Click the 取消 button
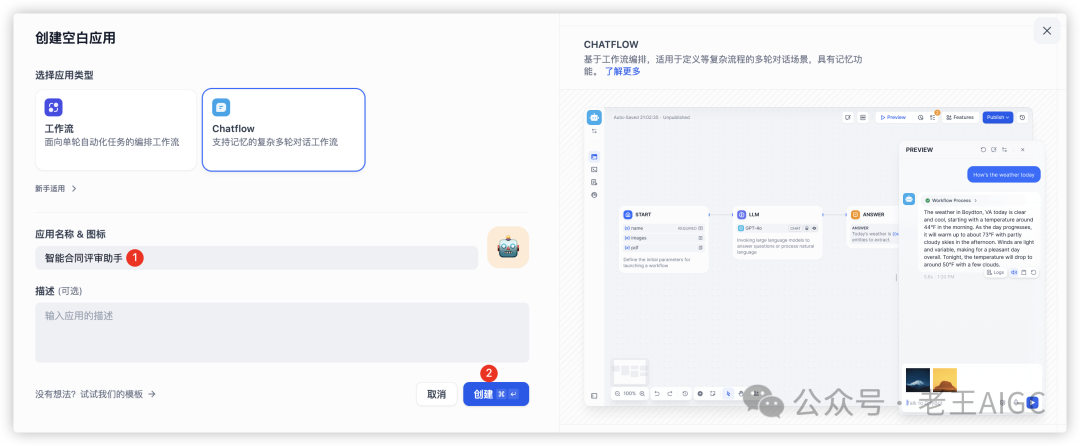Viewport: 1080px width, 446px height. pyautogui.click(x=437, y=394)
